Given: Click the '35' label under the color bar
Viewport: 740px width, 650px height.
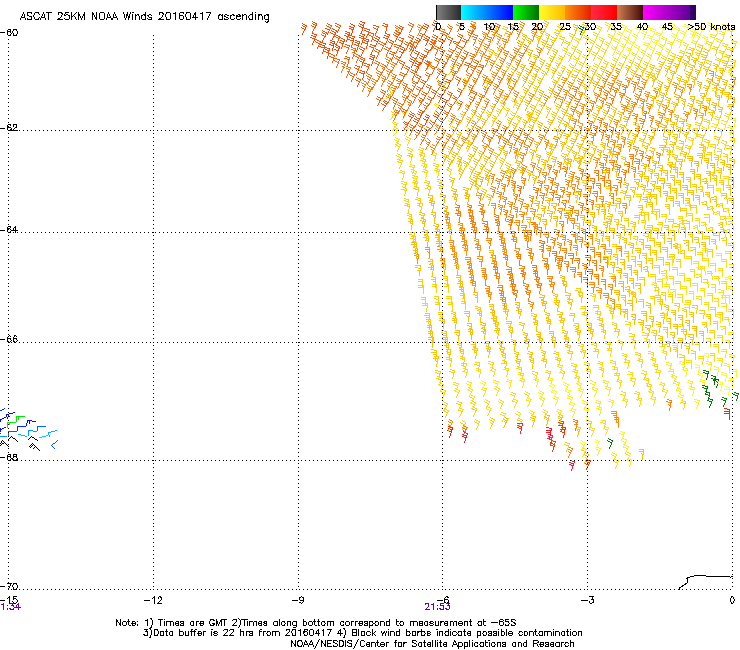Looking at the screenshot, I should coord(616,27).
